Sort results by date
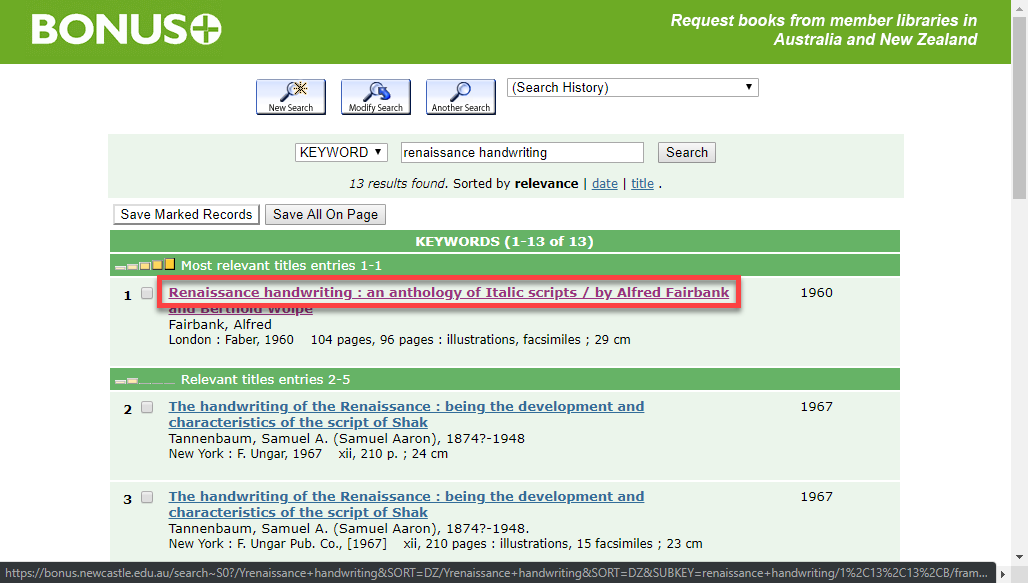This screenshot has height=583, width=1028. [x=604, y=184]
